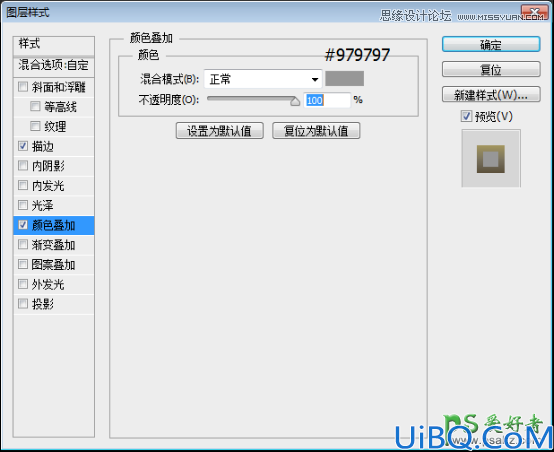Select the 渐变叠加 style entry
Viewport: 554px width, 452px height.
54,245
